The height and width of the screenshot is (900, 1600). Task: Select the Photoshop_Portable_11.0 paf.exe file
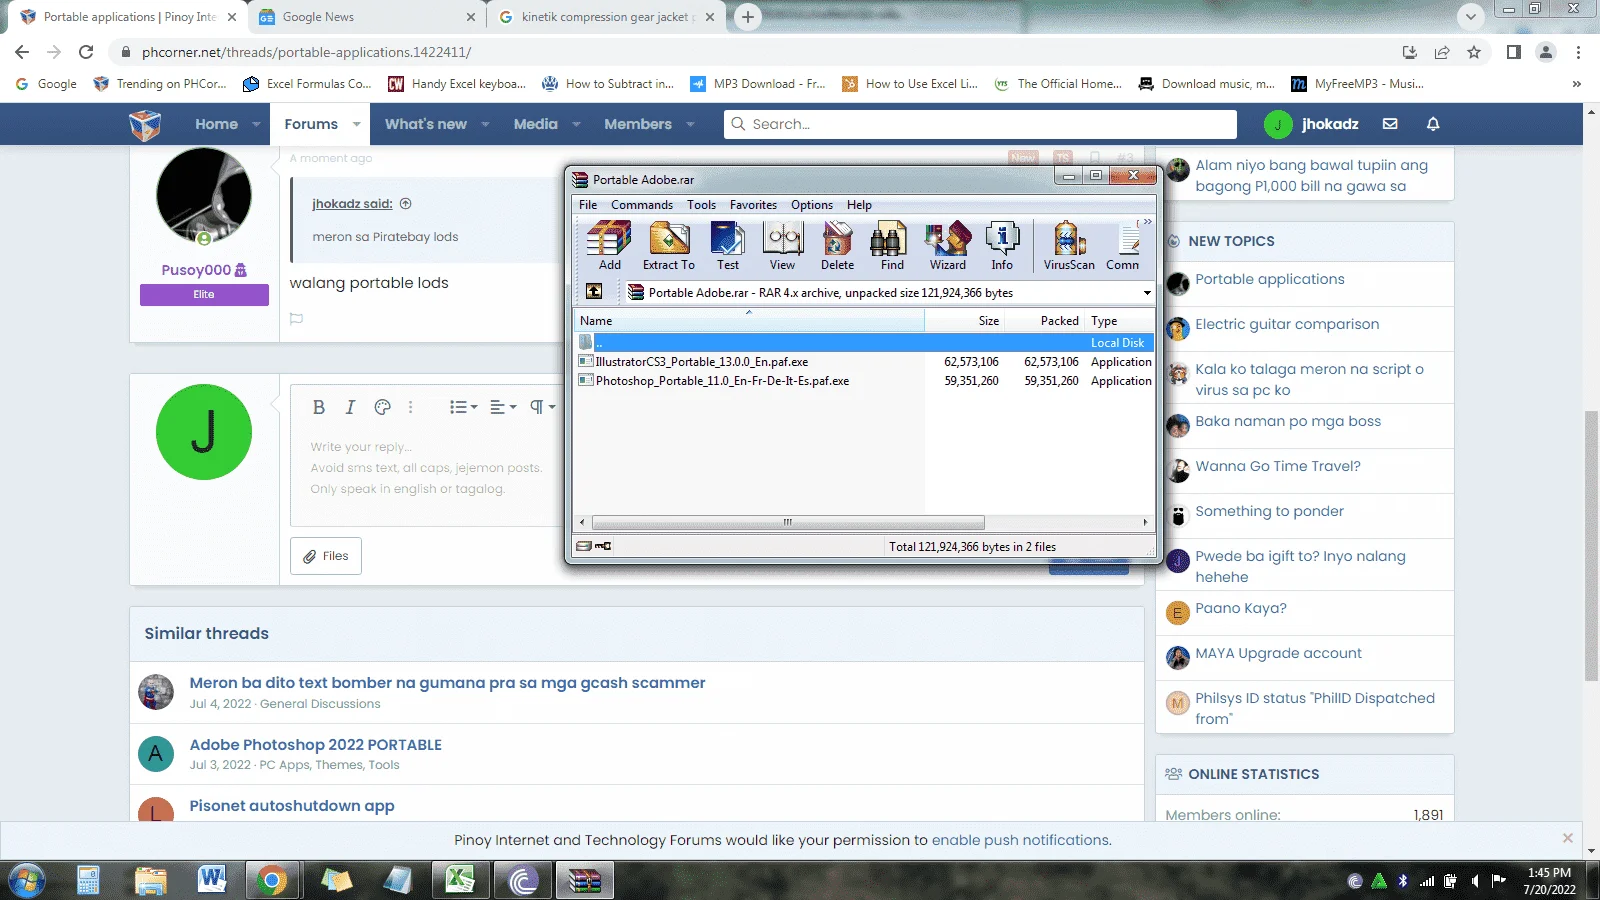click(722, 381)
